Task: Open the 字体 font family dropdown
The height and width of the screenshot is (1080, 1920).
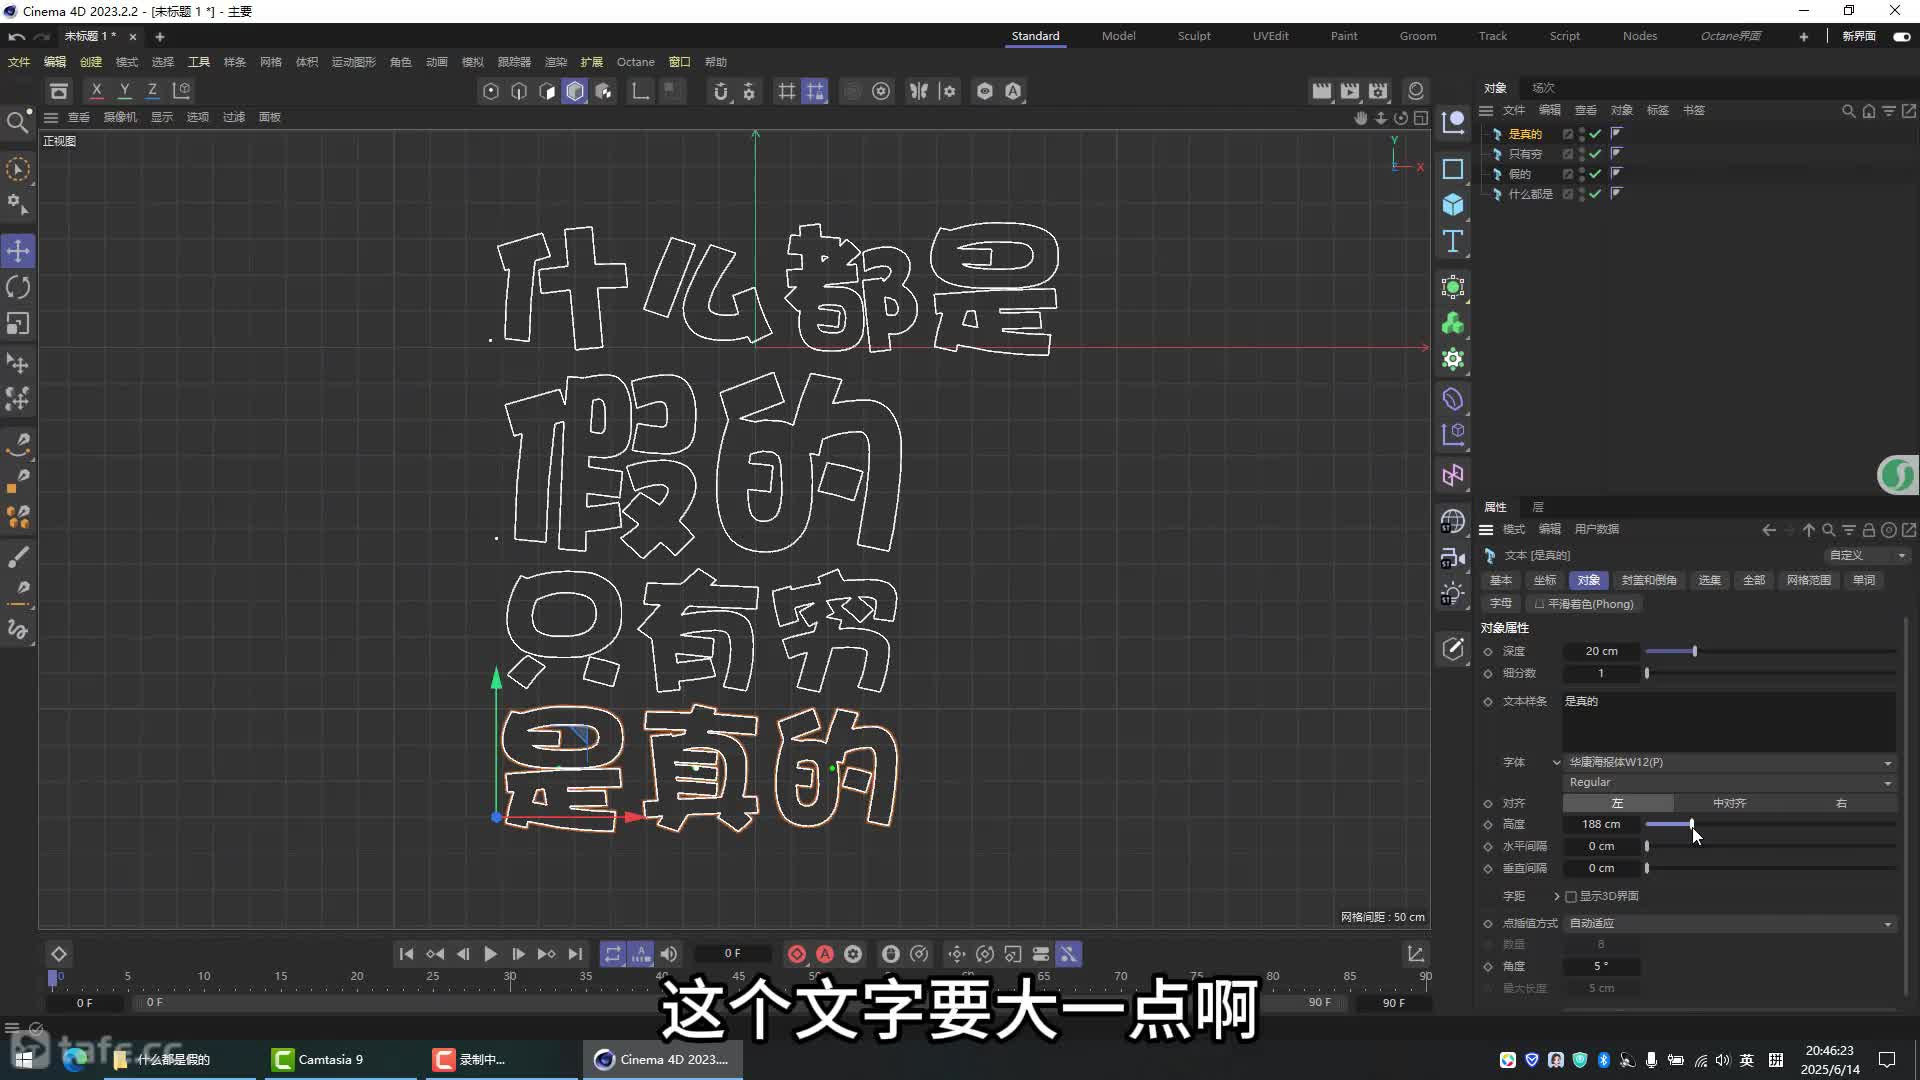Action: point(1728,762)
